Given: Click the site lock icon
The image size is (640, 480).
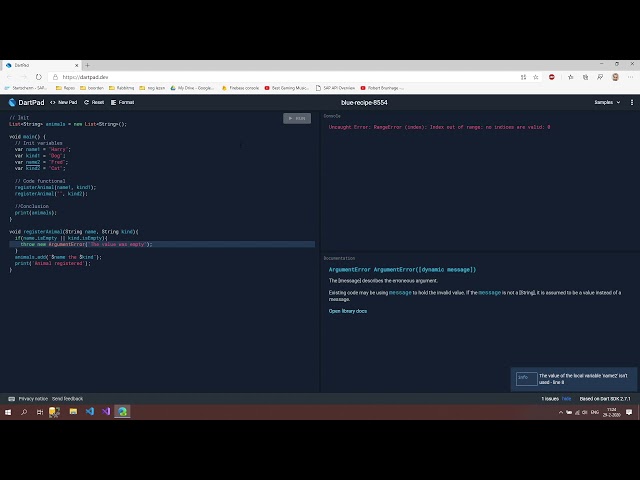Looking at the screenshot, I should click(55, 77).
